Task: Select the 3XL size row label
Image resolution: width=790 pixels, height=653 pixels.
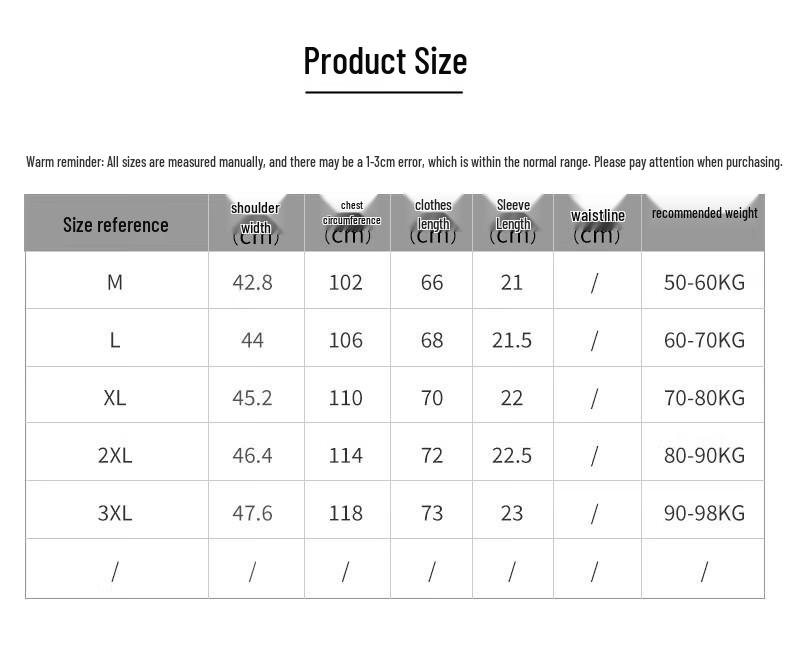Action: 115,513
